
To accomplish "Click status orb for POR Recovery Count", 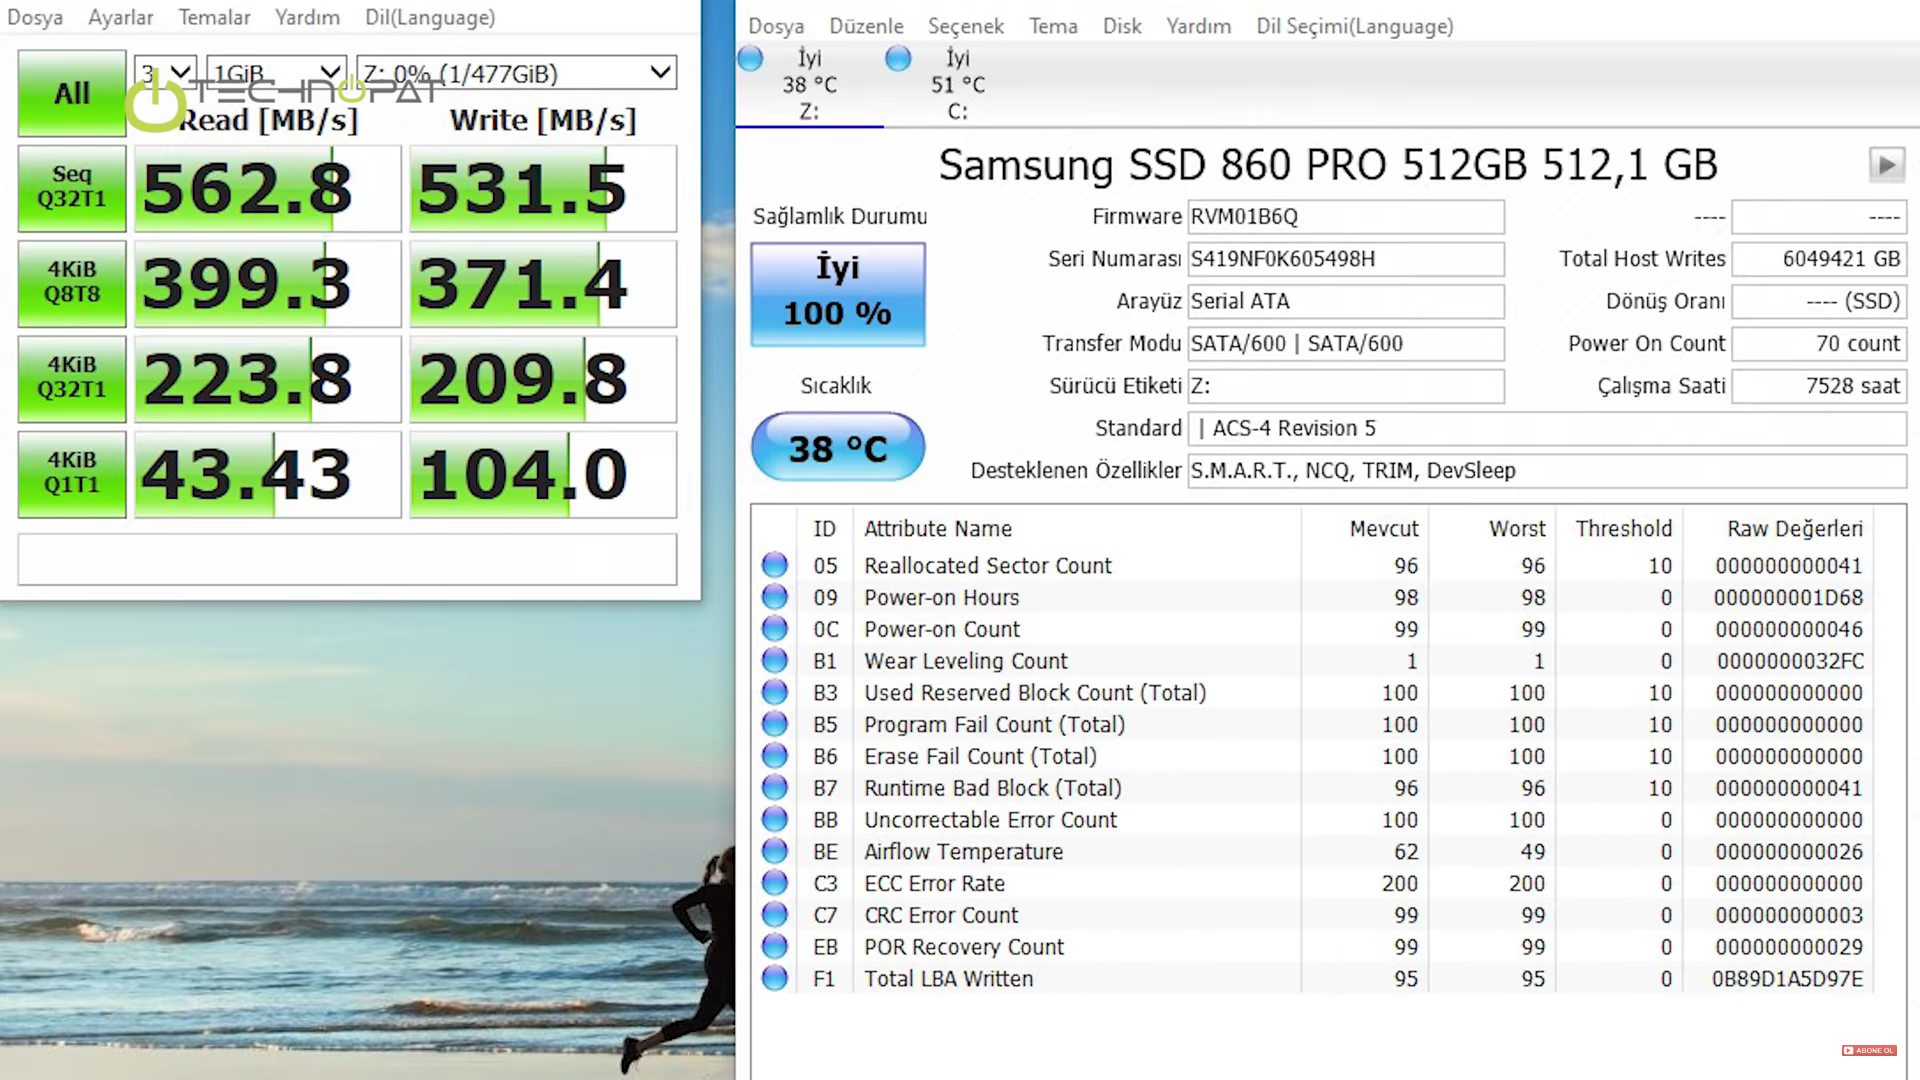I will (x=774, y=946).
